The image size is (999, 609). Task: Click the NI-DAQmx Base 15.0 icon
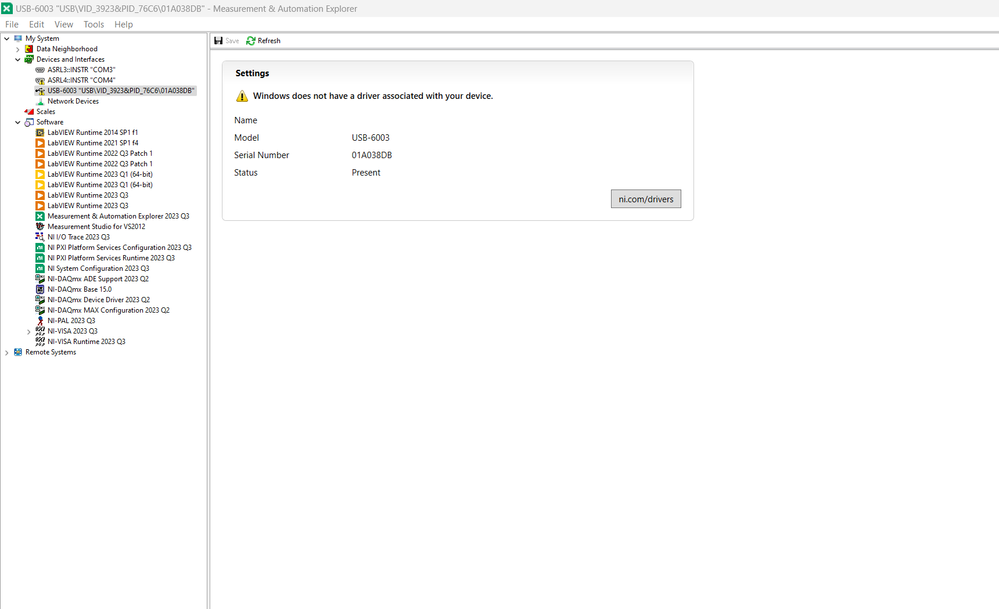(x=40, y=289)
